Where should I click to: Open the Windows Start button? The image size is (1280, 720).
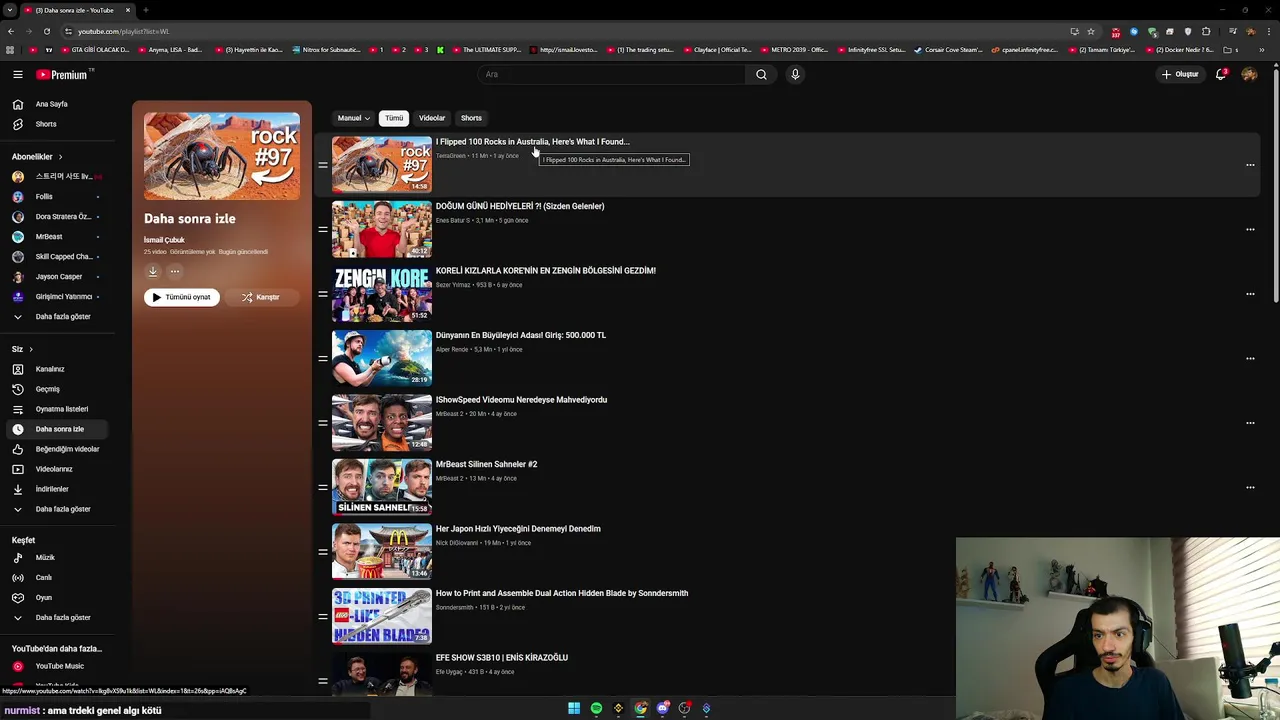coord(574,708)
